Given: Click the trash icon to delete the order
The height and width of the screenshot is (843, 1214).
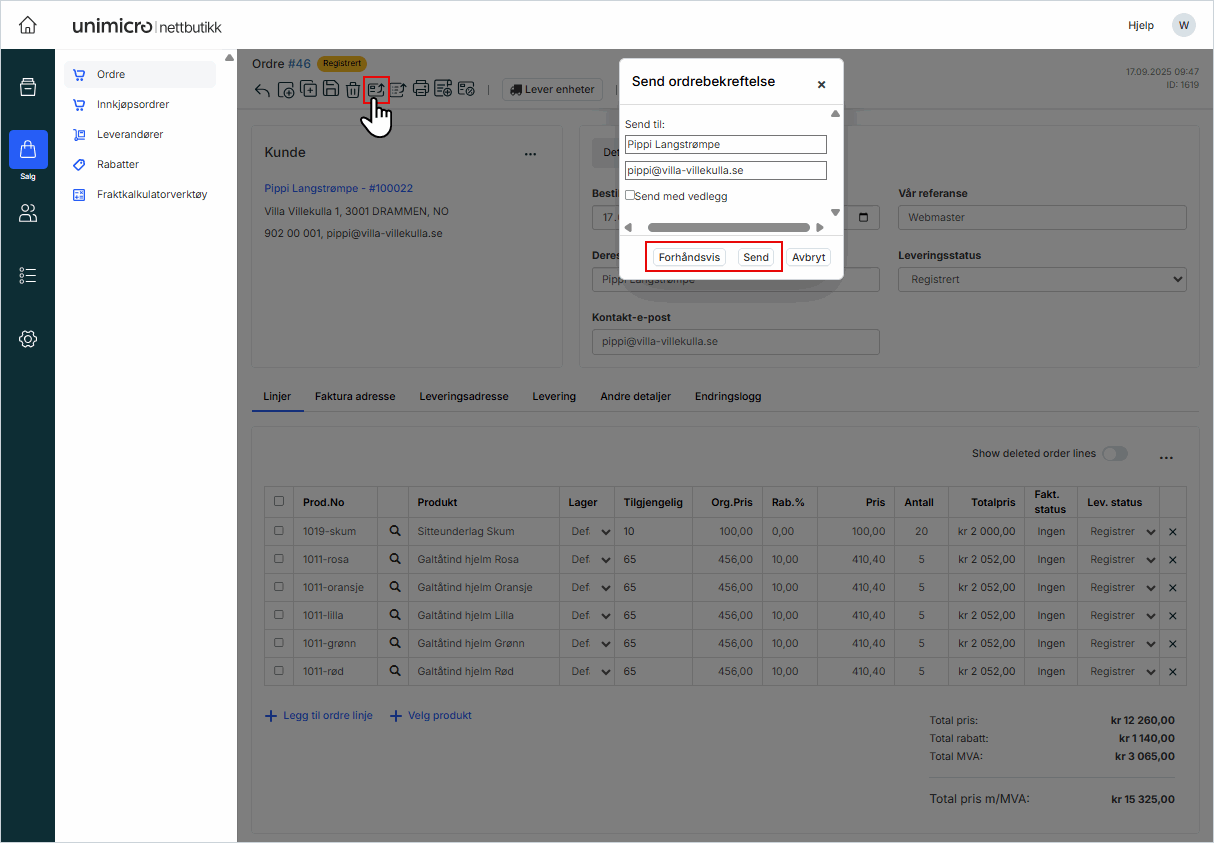Looking at the screenshot, I should [x=353, y=90].
